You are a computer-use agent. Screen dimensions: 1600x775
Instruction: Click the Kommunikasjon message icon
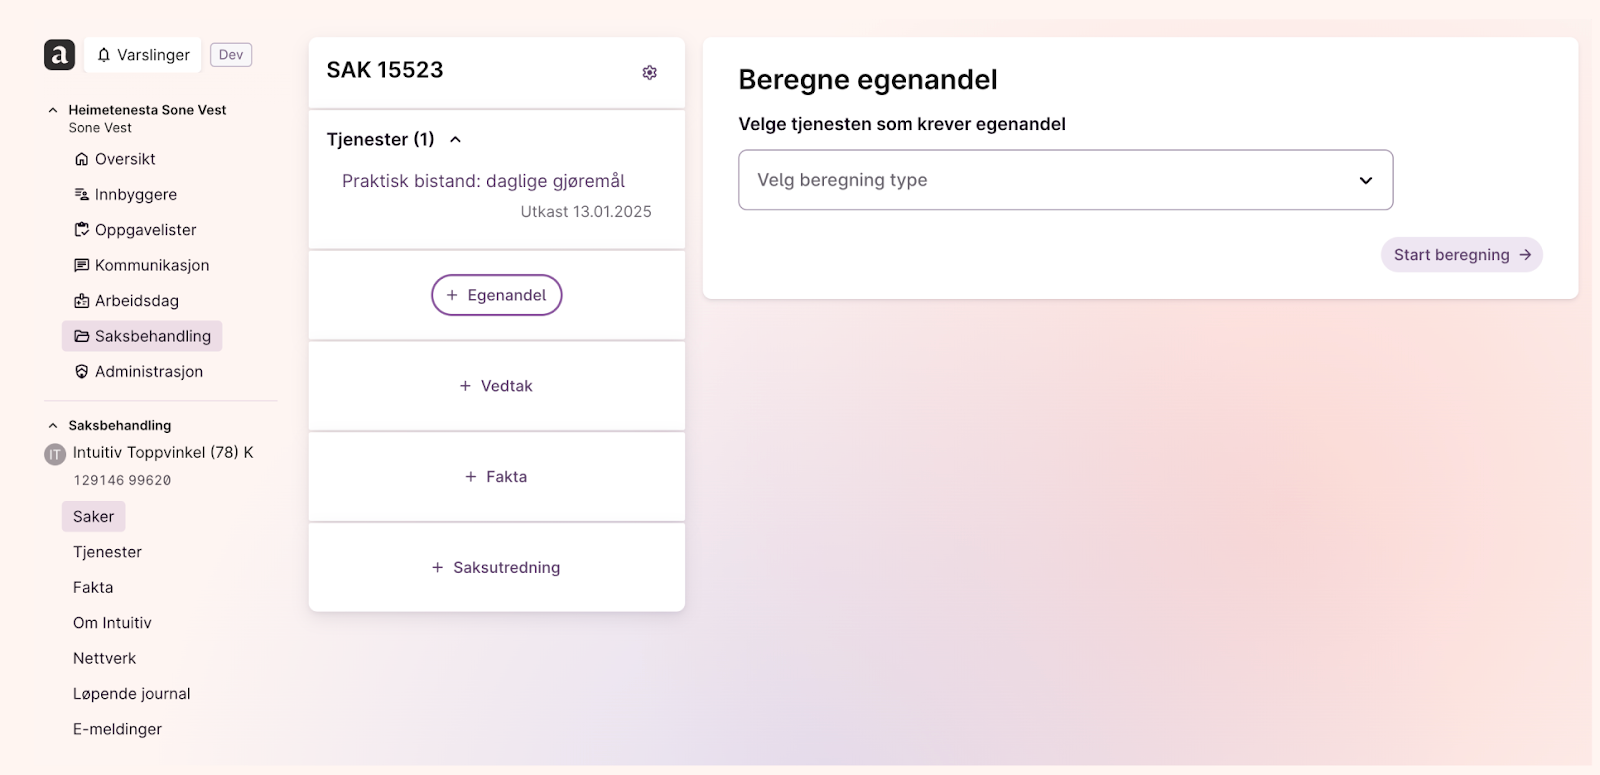(82, 265)
